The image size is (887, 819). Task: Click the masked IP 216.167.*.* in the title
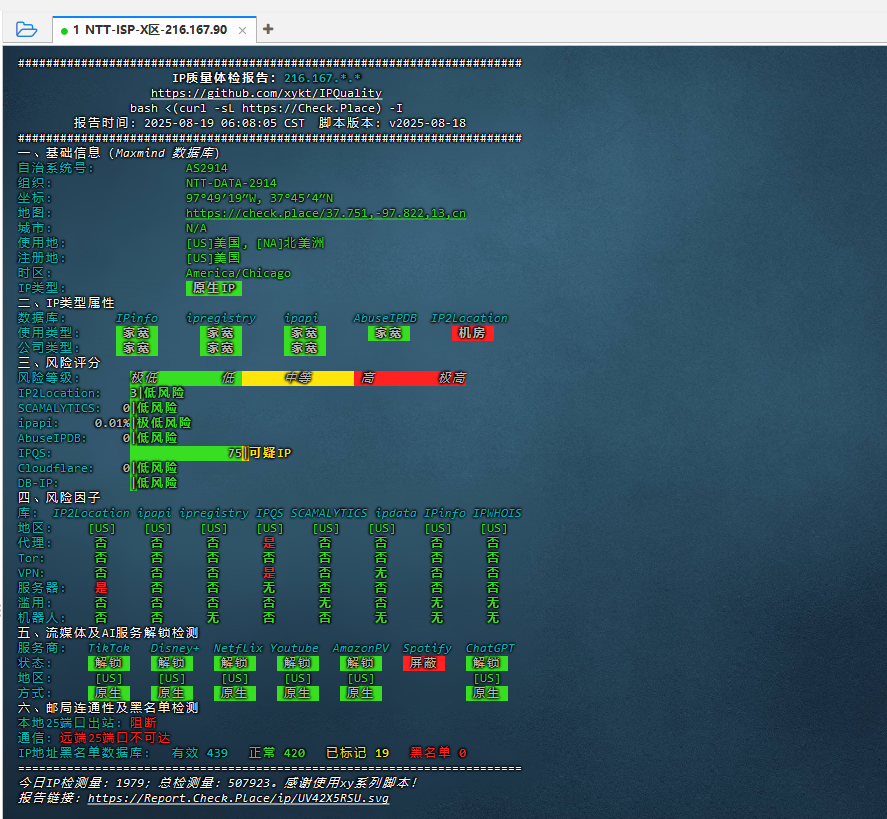tap(322, 78)
